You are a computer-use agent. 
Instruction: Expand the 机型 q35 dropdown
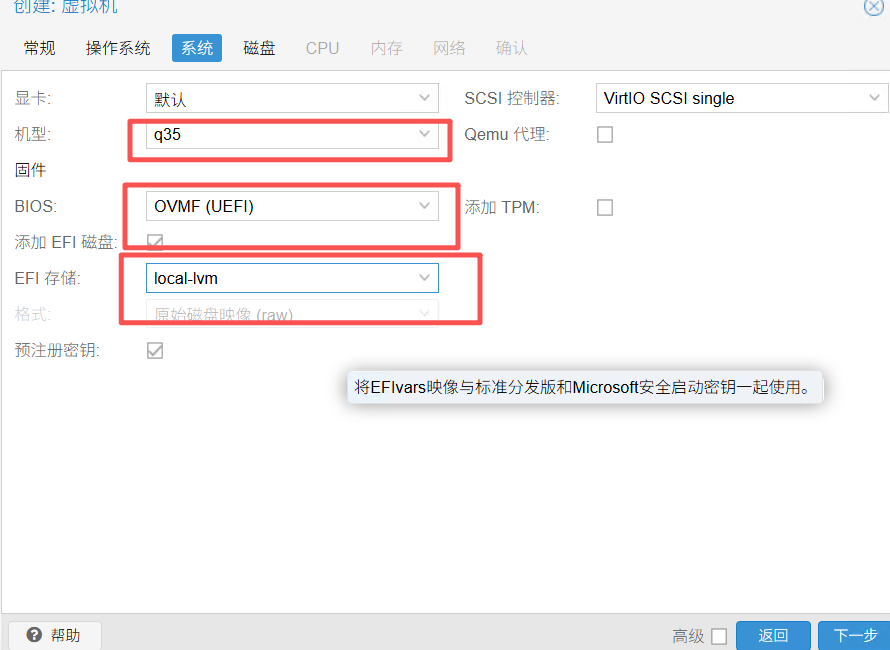click(x=424, y=134)
